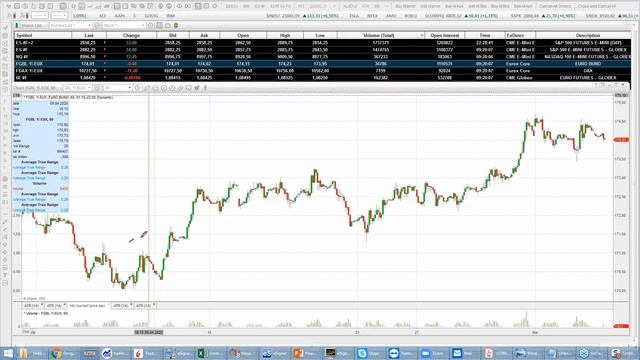The height and width of the screenshot is (360, 640).
Task: Open Zoom from the taskbar
Action: pyautogui.click(x=433, y=353)
